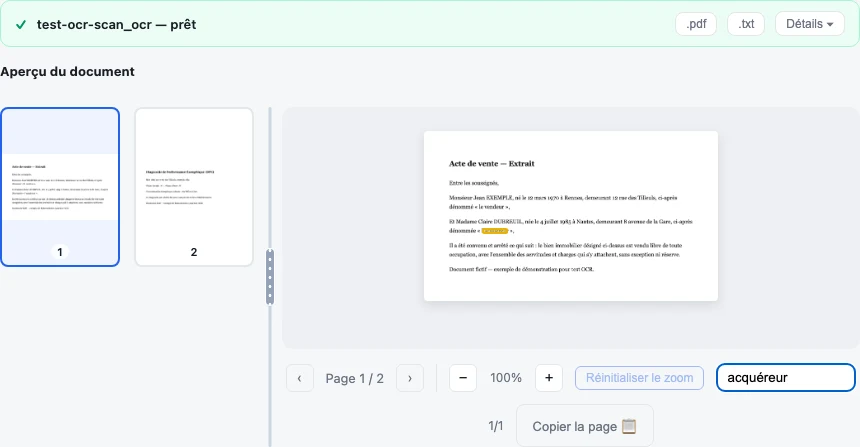This screenshot has height=447, width=860.
Task: Select page 1 thumbnail
Action: (x=60, y=187)
